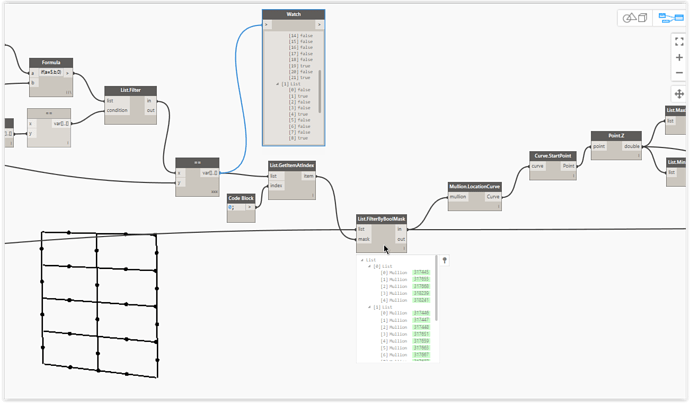
Task: Select the List.GetItemAtIndex node header
Action: (x=292, y=165)
